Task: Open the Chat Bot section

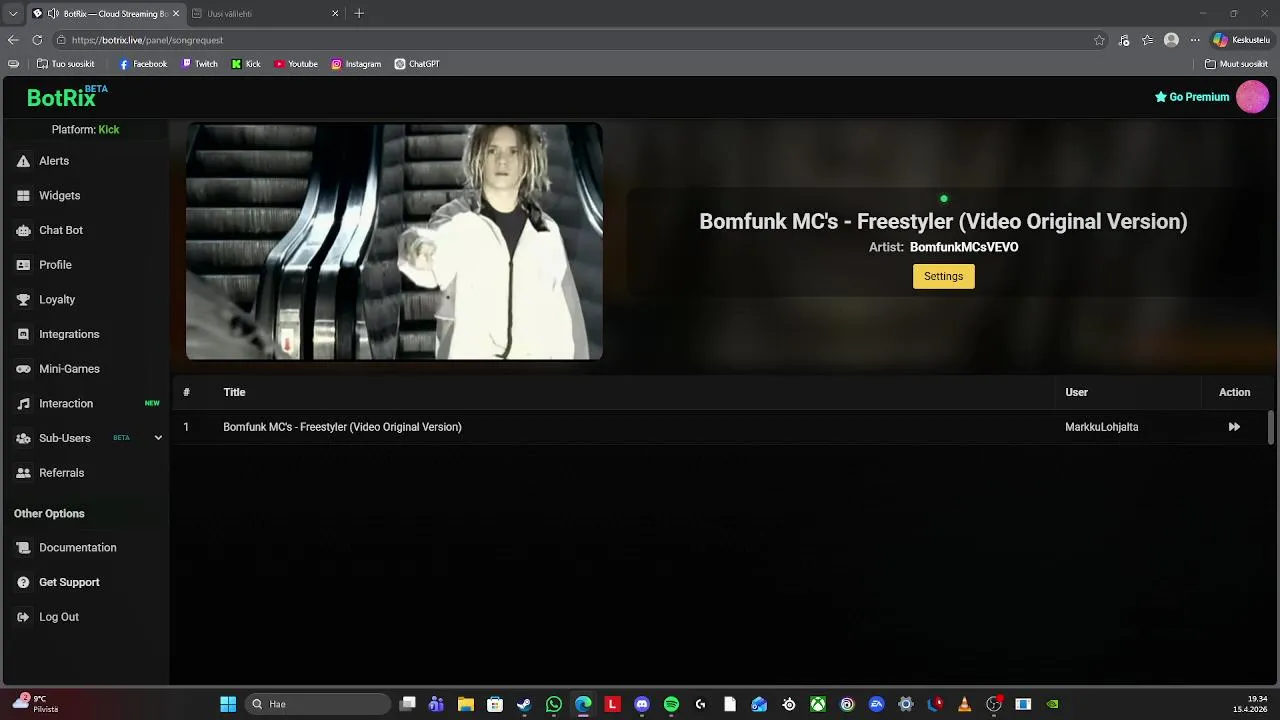Action: coord(60,230)
